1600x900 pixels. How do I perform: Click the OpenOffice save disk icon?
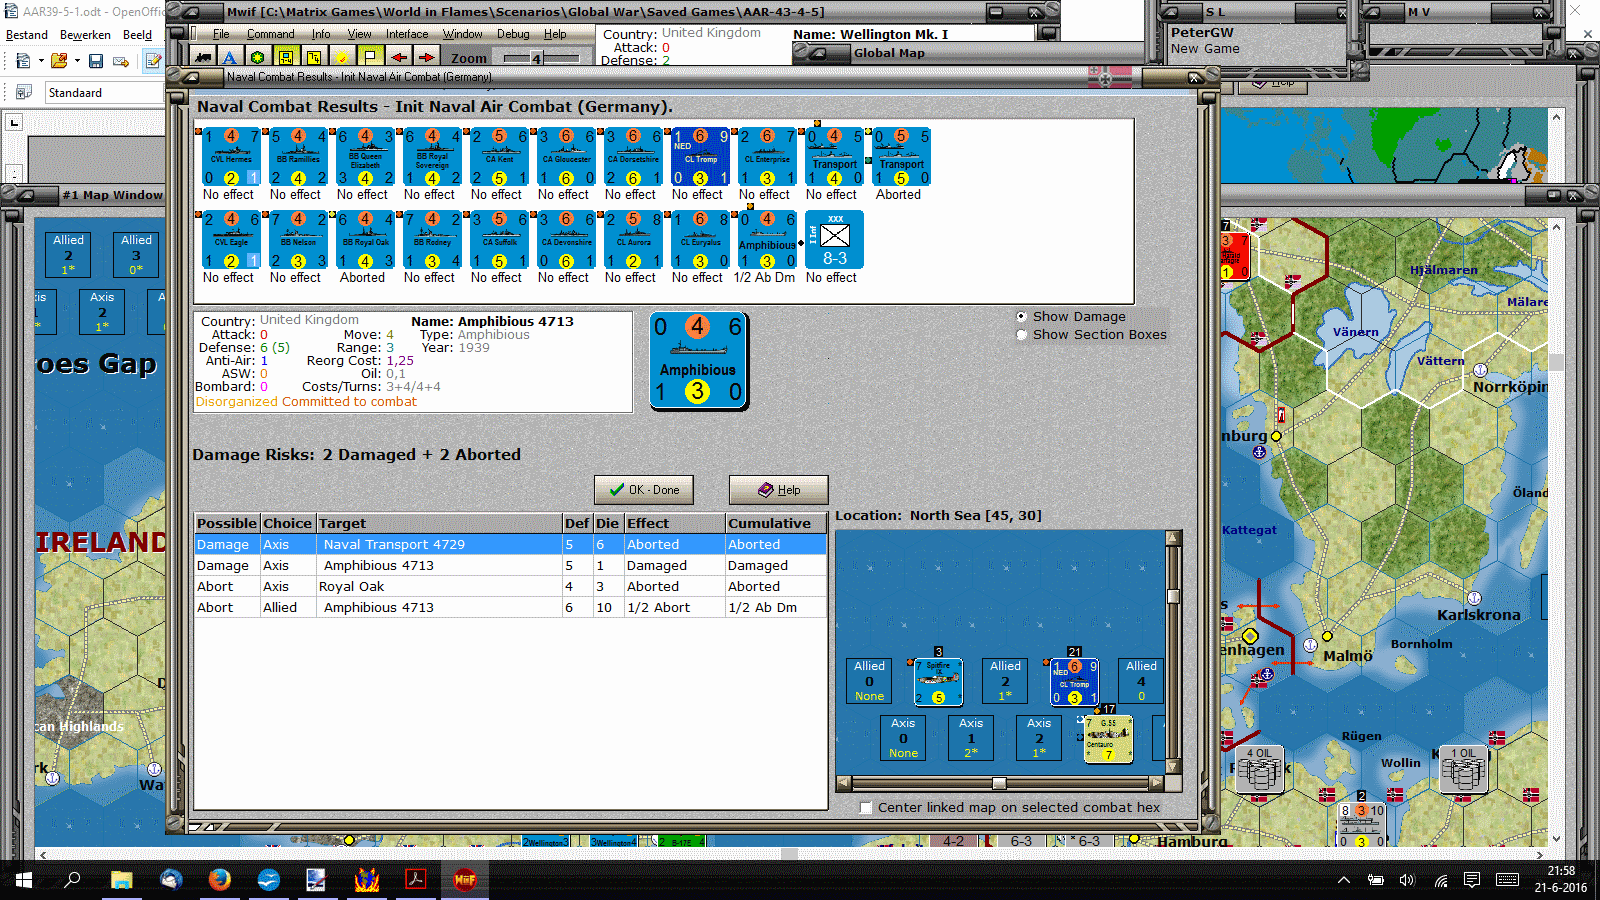point(96,61)
